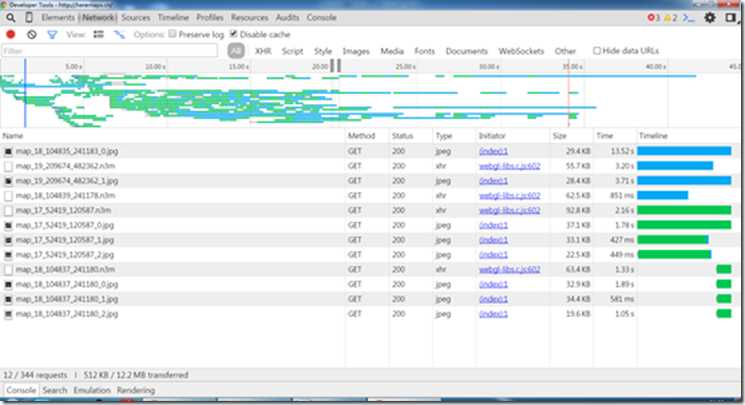Switch to the drawer Emulation tab
This screenshot has height=405, width=745.
click(92, 390)
